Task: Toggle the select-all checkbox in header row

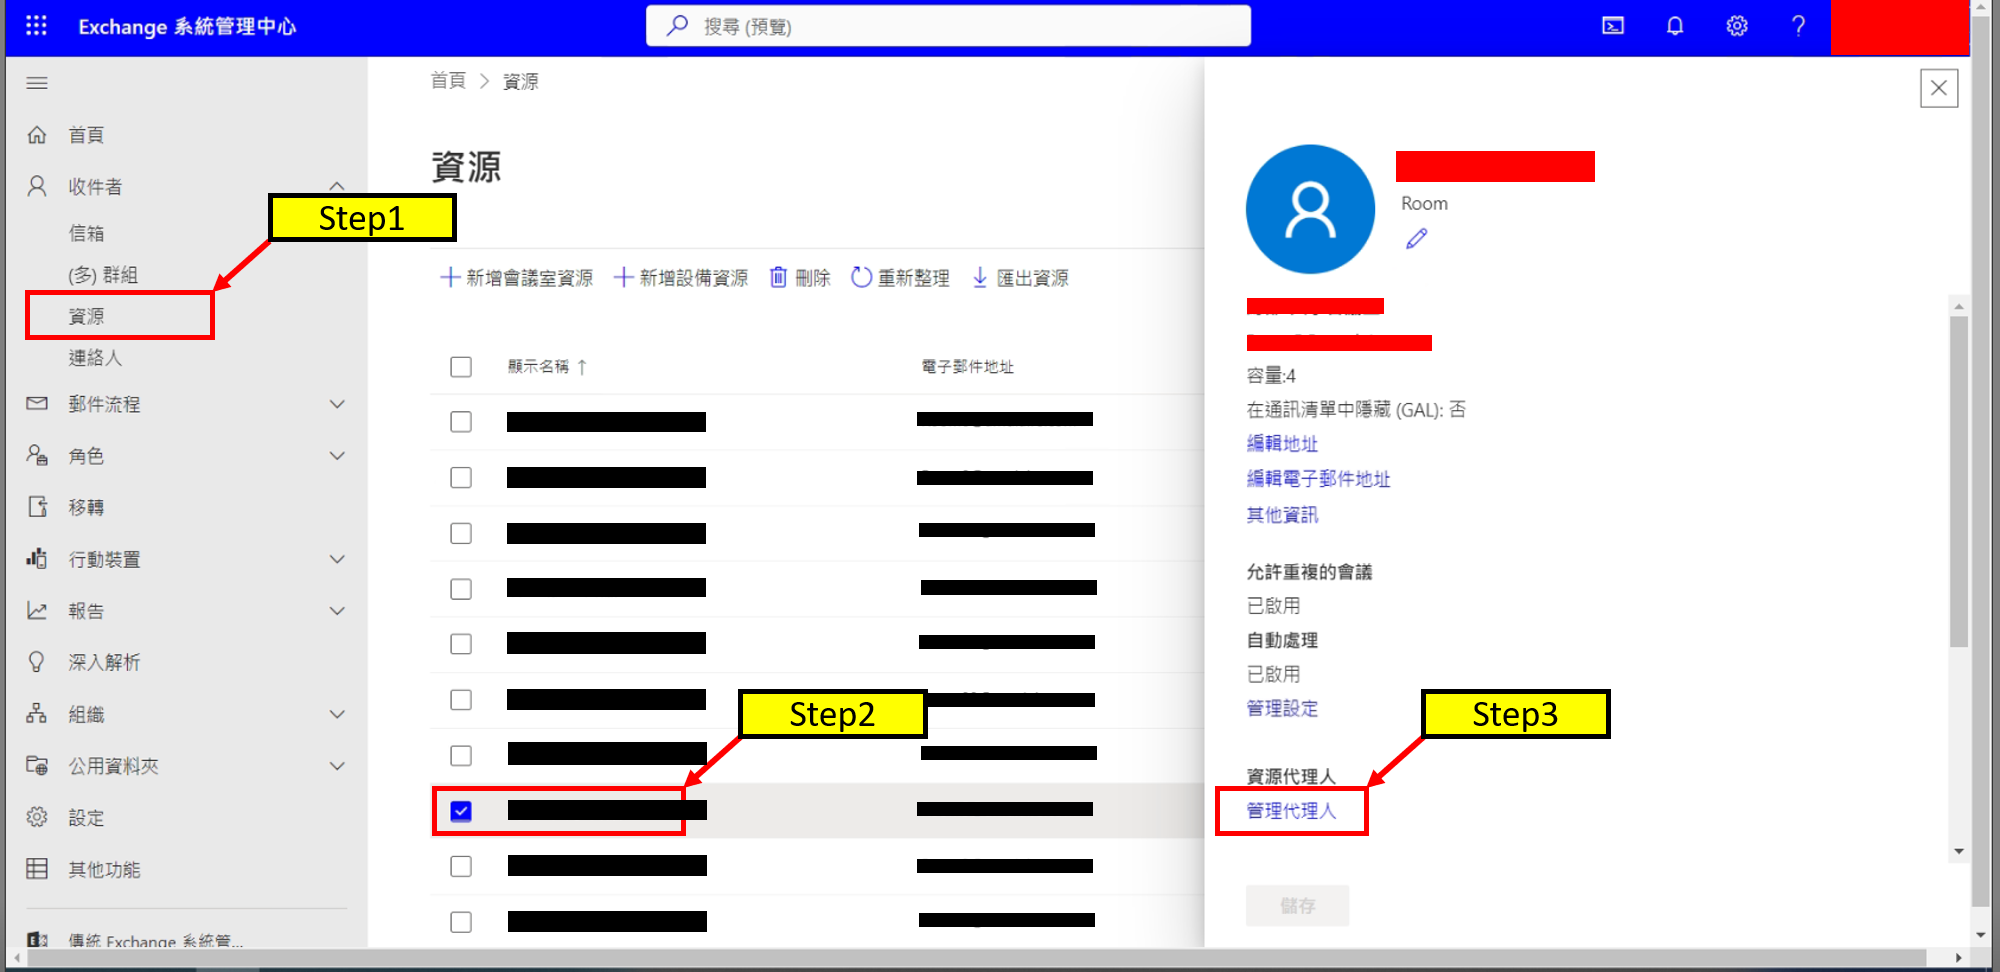Action: [x=461, y=367]
